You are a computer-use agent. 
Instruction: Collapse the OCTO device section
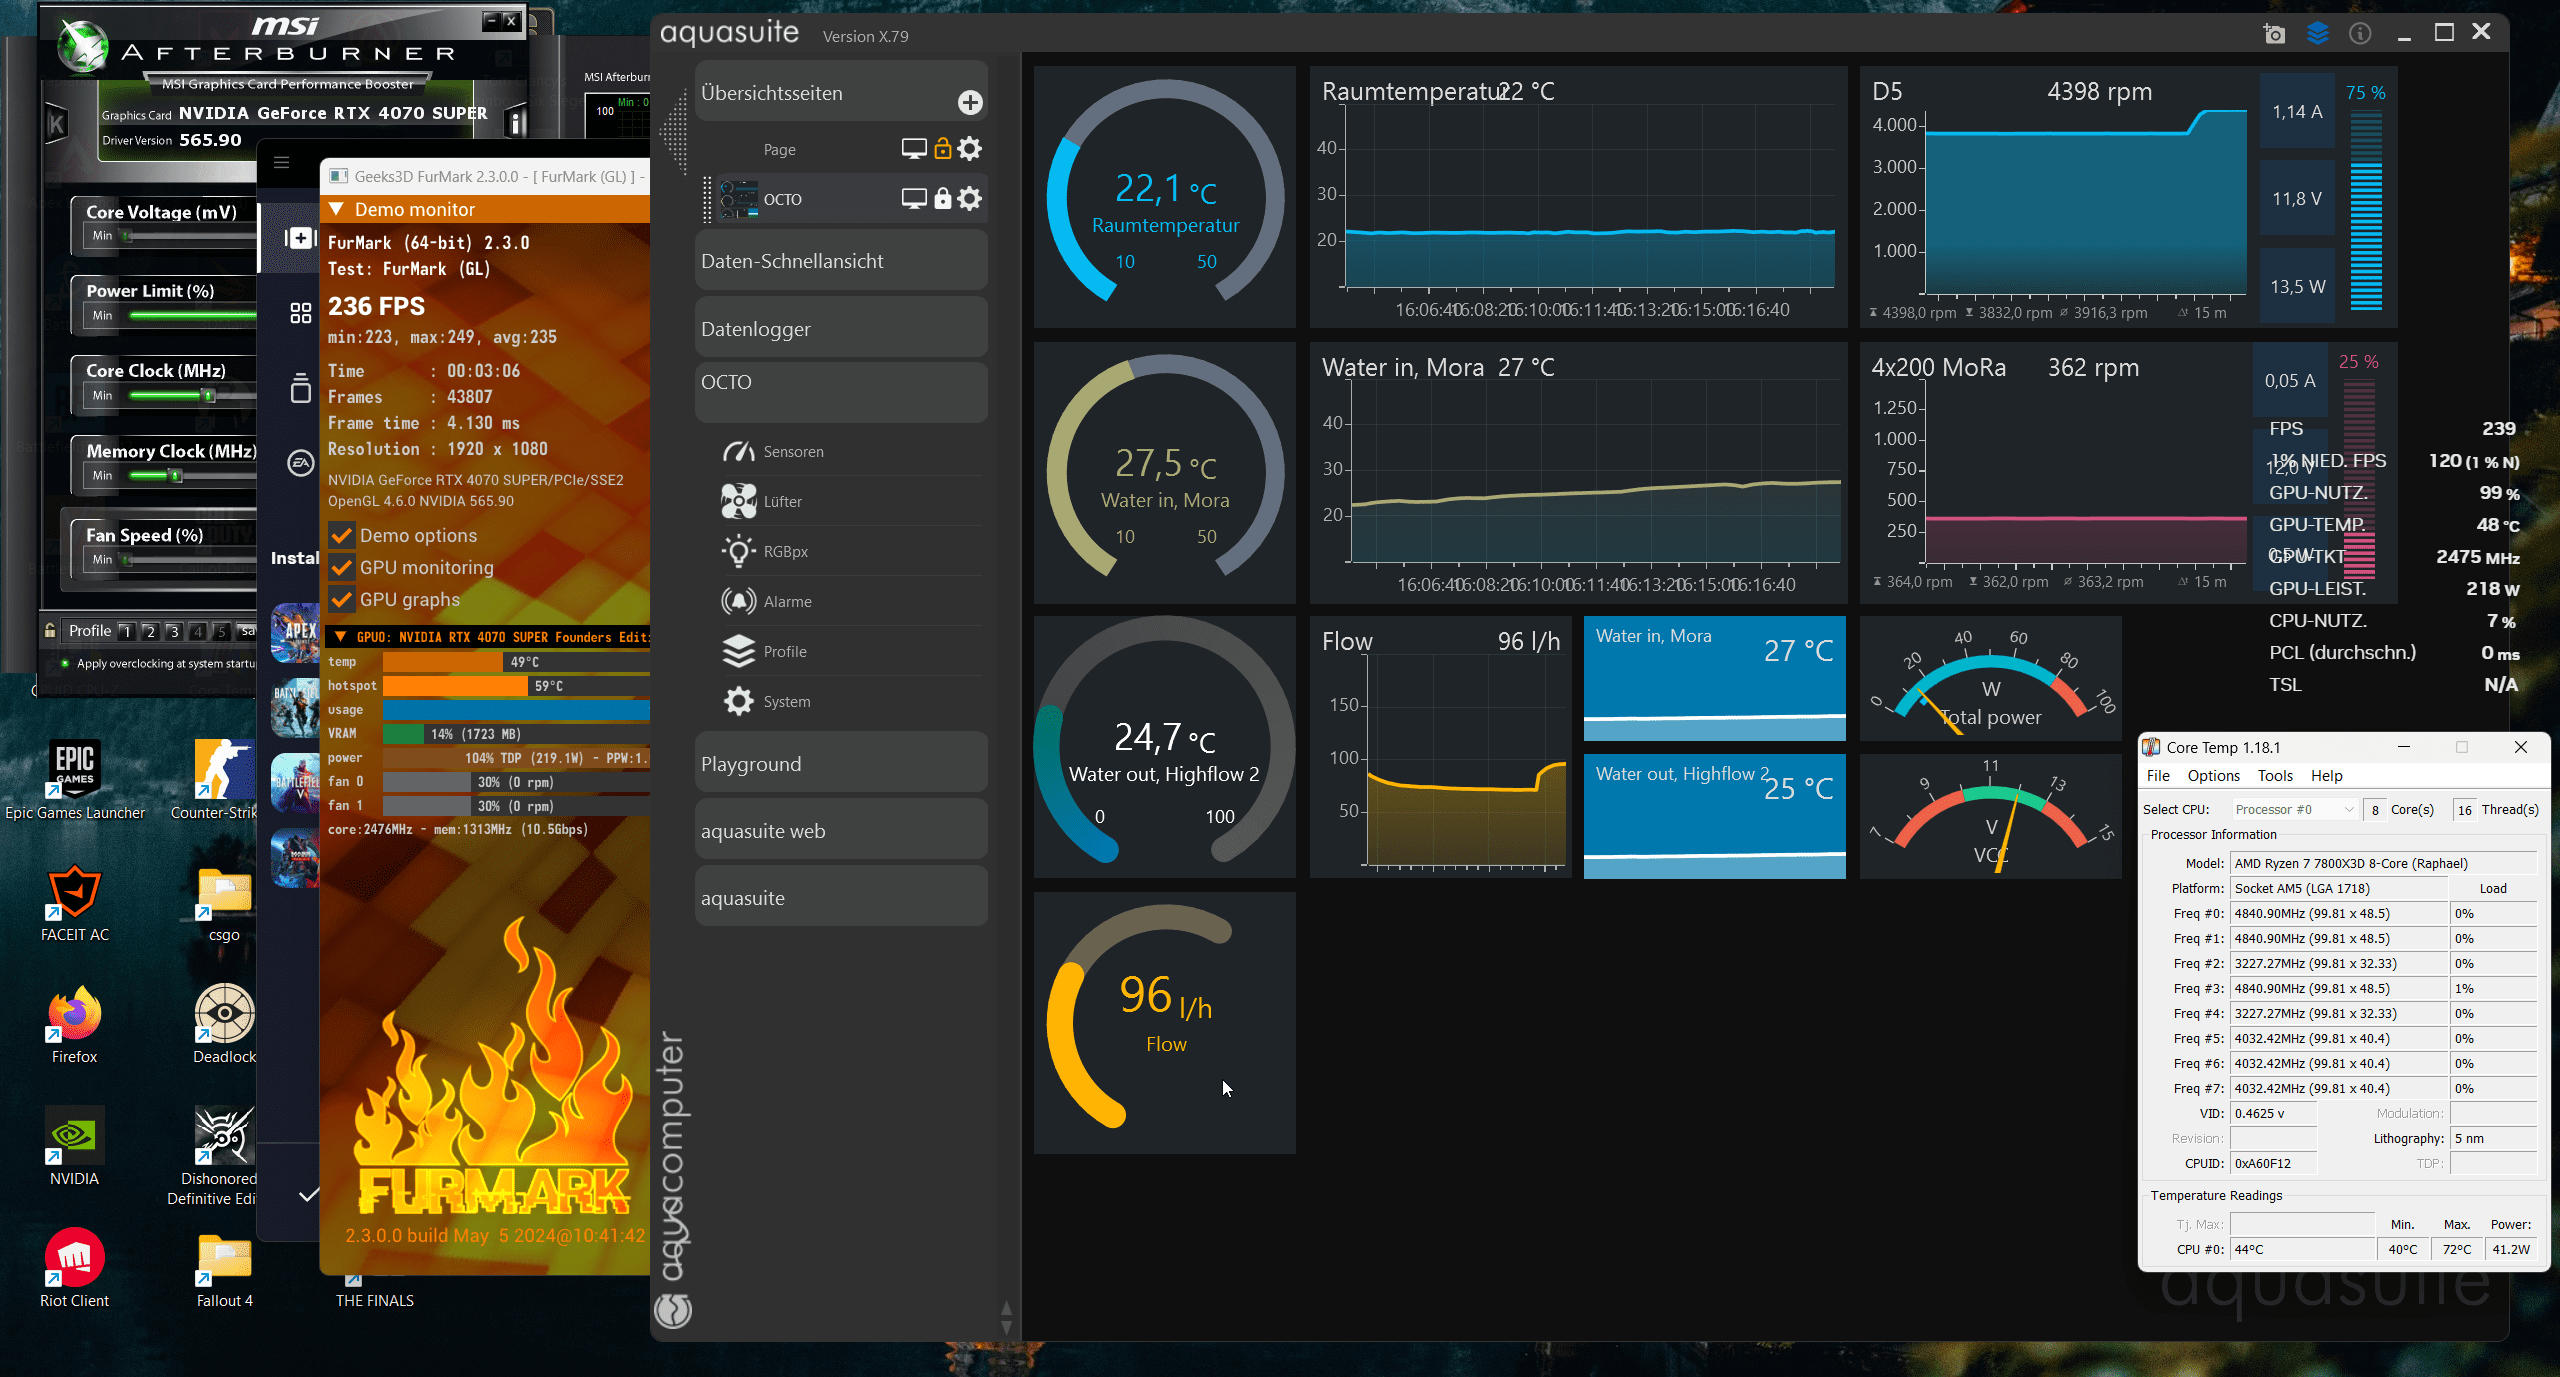coord(840,392)
